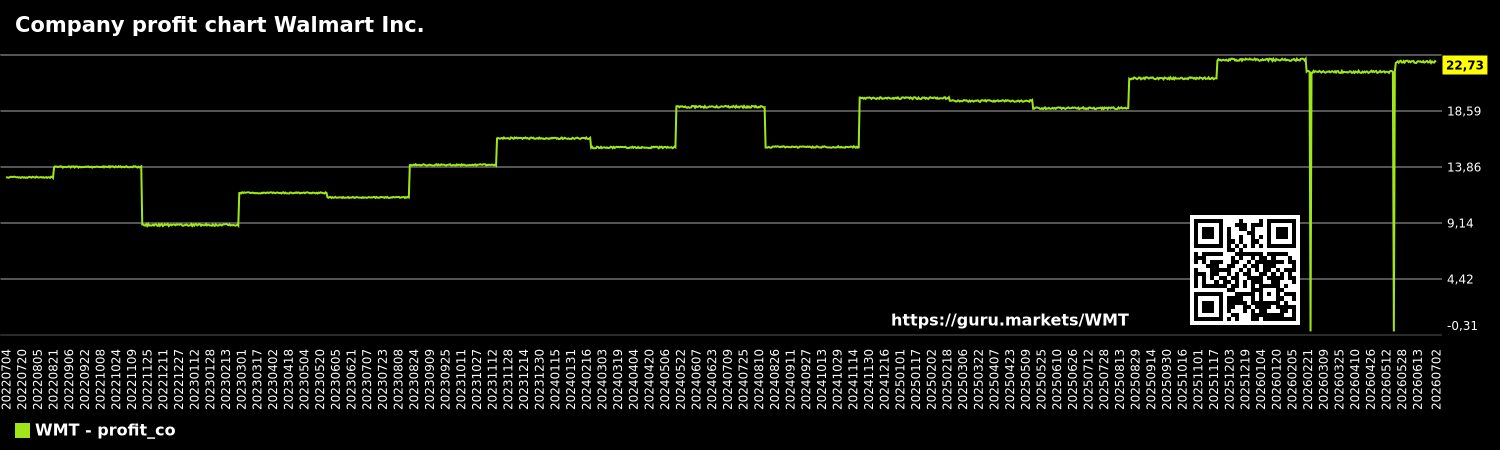This screenshot has width=1500, height=450.
Task: Click the -0,31 y-axis label
Action: (x=1462, y=326)
